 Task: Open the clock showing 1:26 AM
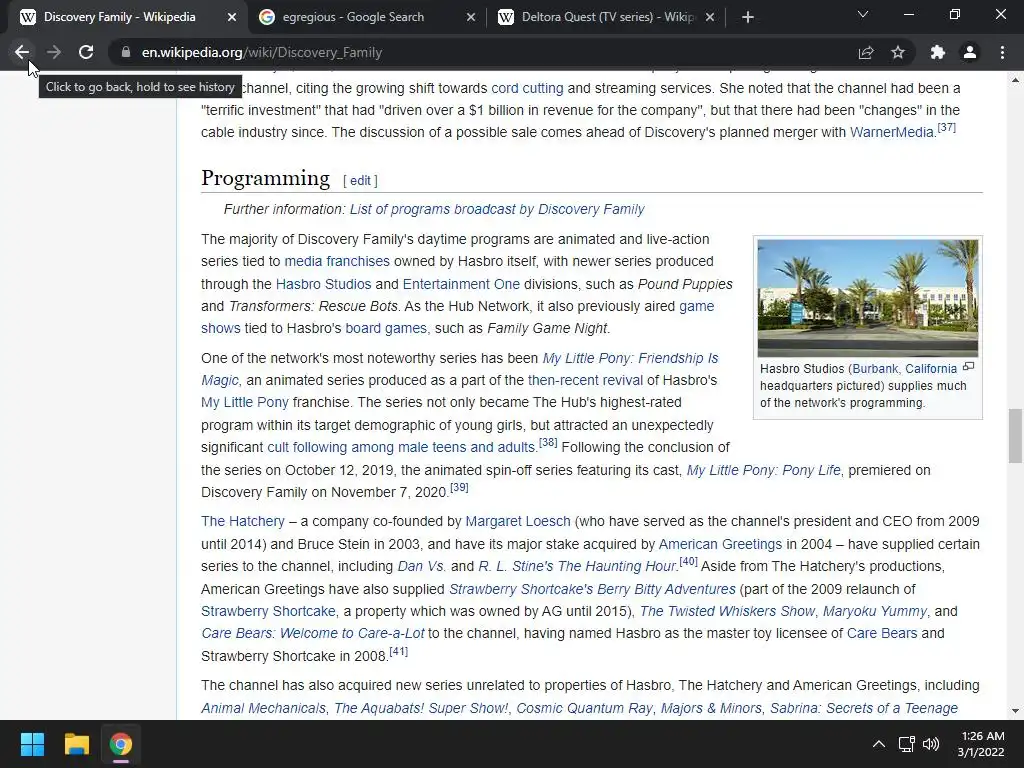pyautogui.click(x=981, y=744)
